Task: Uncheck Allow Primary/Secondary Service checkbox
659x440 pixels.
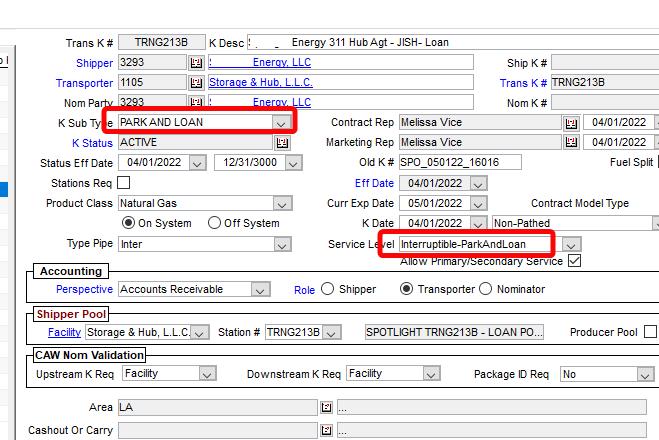Action: tap(574, 261)
